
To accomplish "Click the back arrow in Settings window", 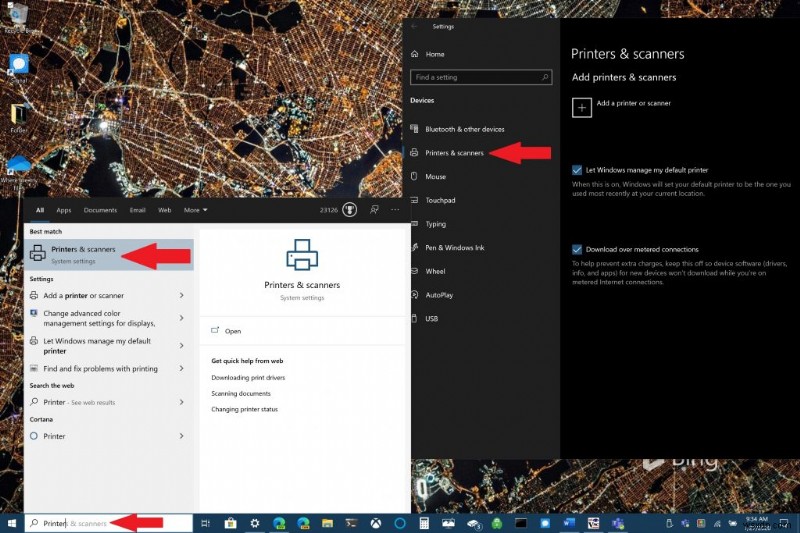I will (414, 27).
